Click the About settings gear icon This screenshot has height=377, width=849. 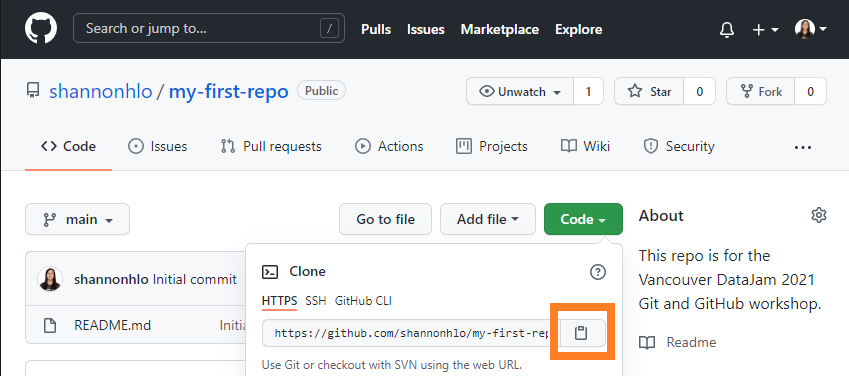pyautogui.click(x=819, y=216)
